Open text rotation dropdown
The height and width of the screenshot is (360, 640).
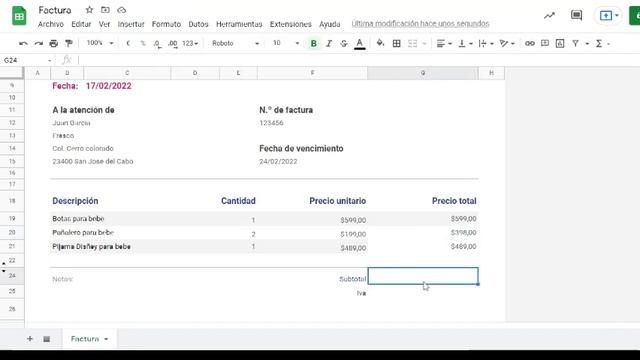point(507,43)
